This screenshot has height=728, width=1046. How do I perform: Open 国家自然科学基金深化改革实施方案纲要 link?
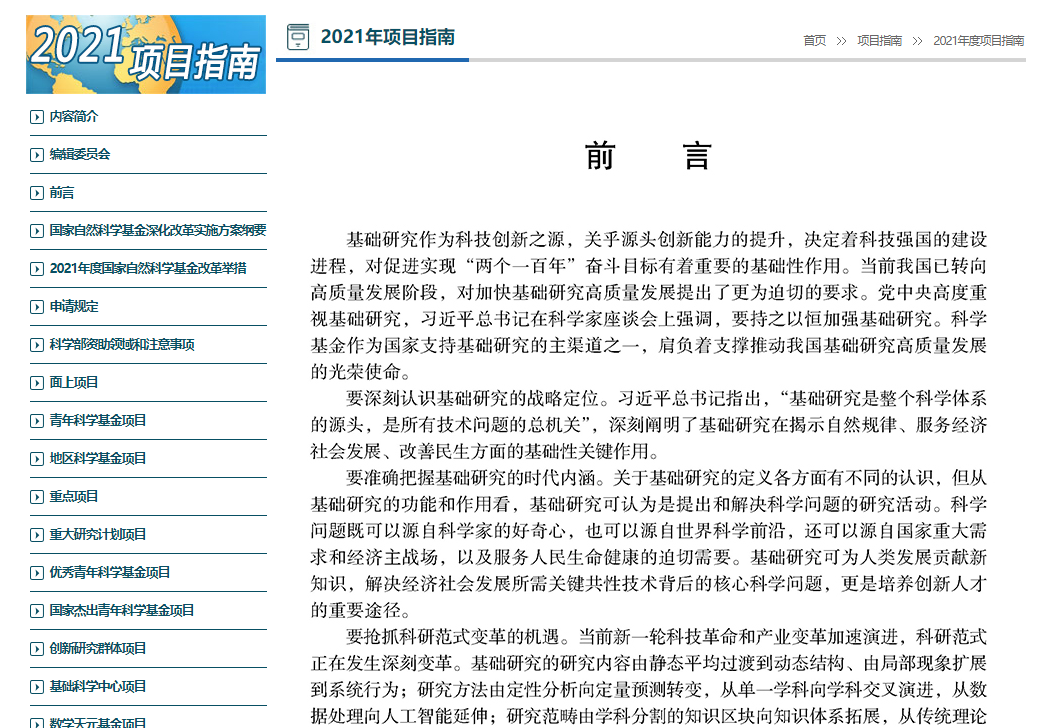pos(157,231)
